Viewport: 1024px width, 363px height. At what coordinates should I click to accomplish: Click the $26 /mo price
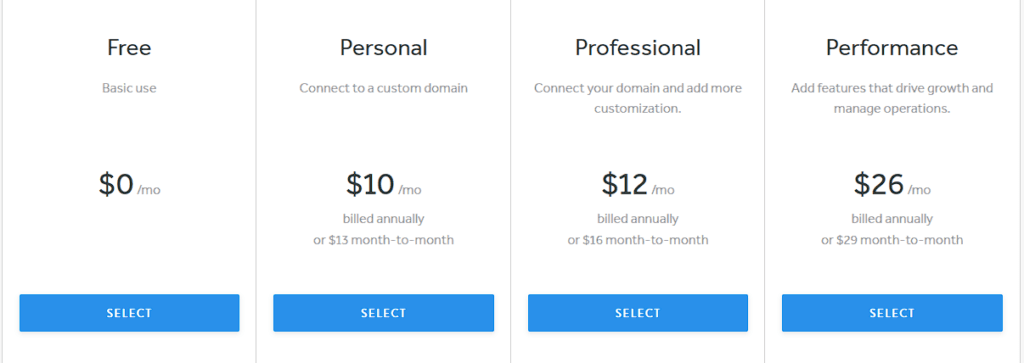892,185
